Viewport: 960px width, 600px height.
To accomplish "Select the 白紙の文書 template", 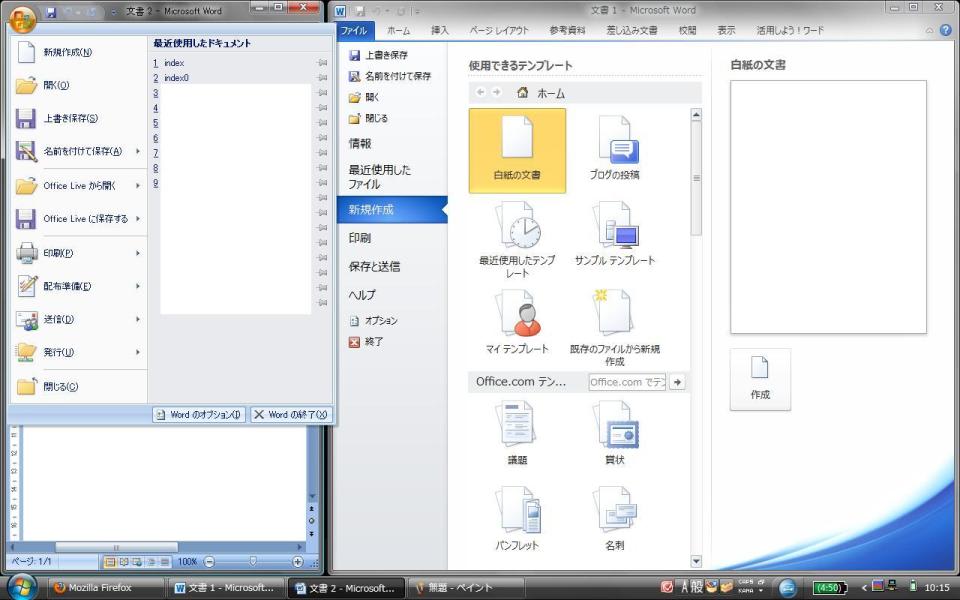I will pyautogui.click(x=517, y=151).
